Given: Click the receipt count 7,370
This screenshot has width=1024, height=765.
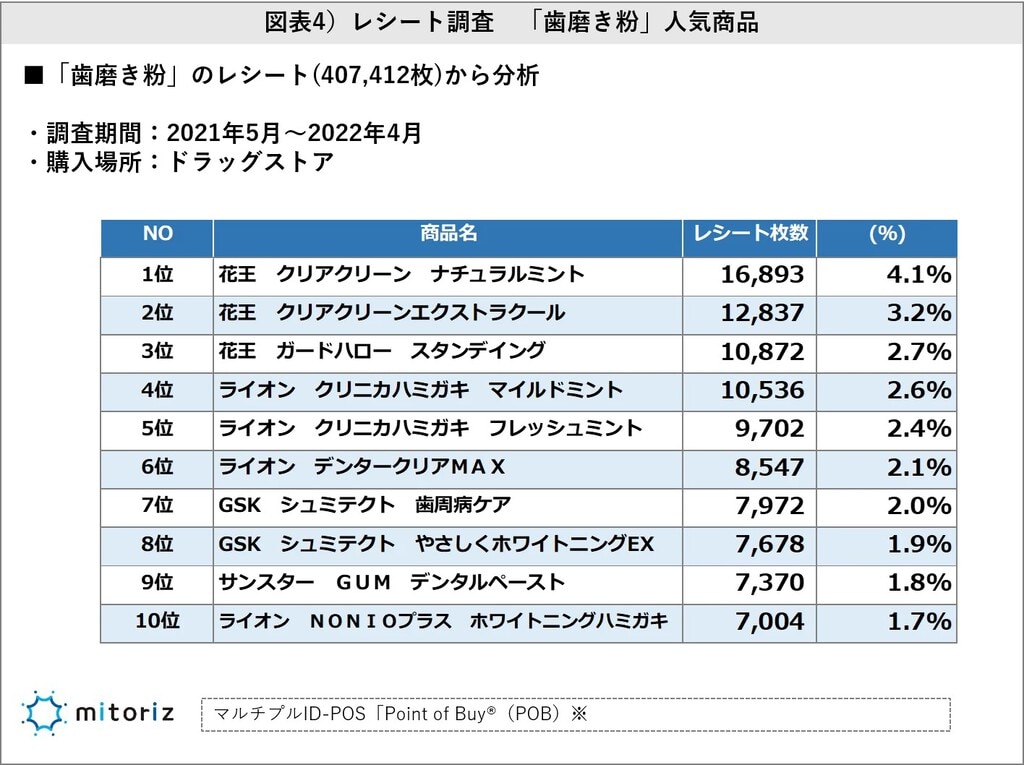Looking at the screenshot, I should (x=769, y=583).
